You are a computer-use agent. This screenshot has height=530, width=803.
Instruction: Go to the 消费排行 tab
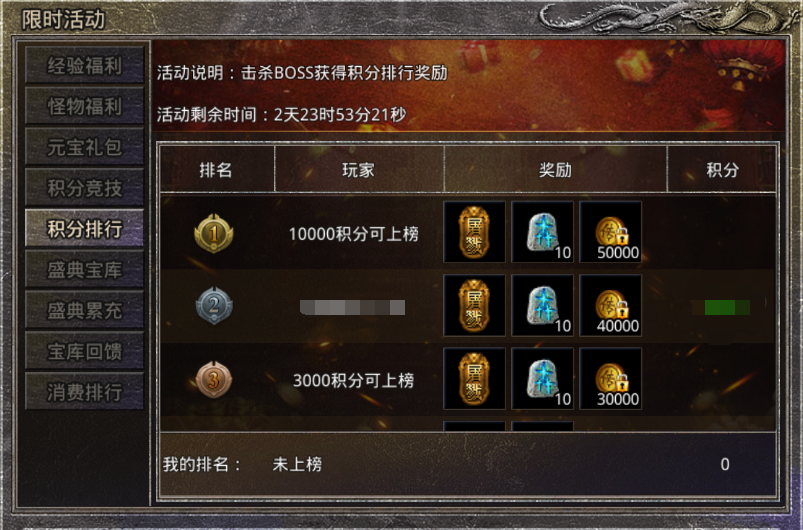tap(84, 392)
